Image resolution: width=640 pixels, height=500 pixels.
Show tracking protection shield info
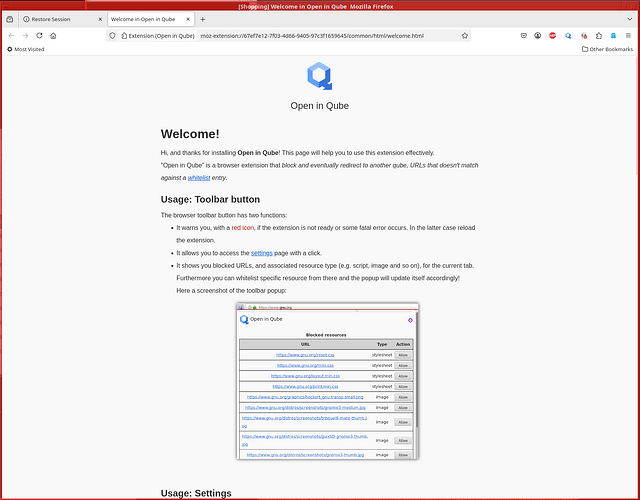coord(112,36)
